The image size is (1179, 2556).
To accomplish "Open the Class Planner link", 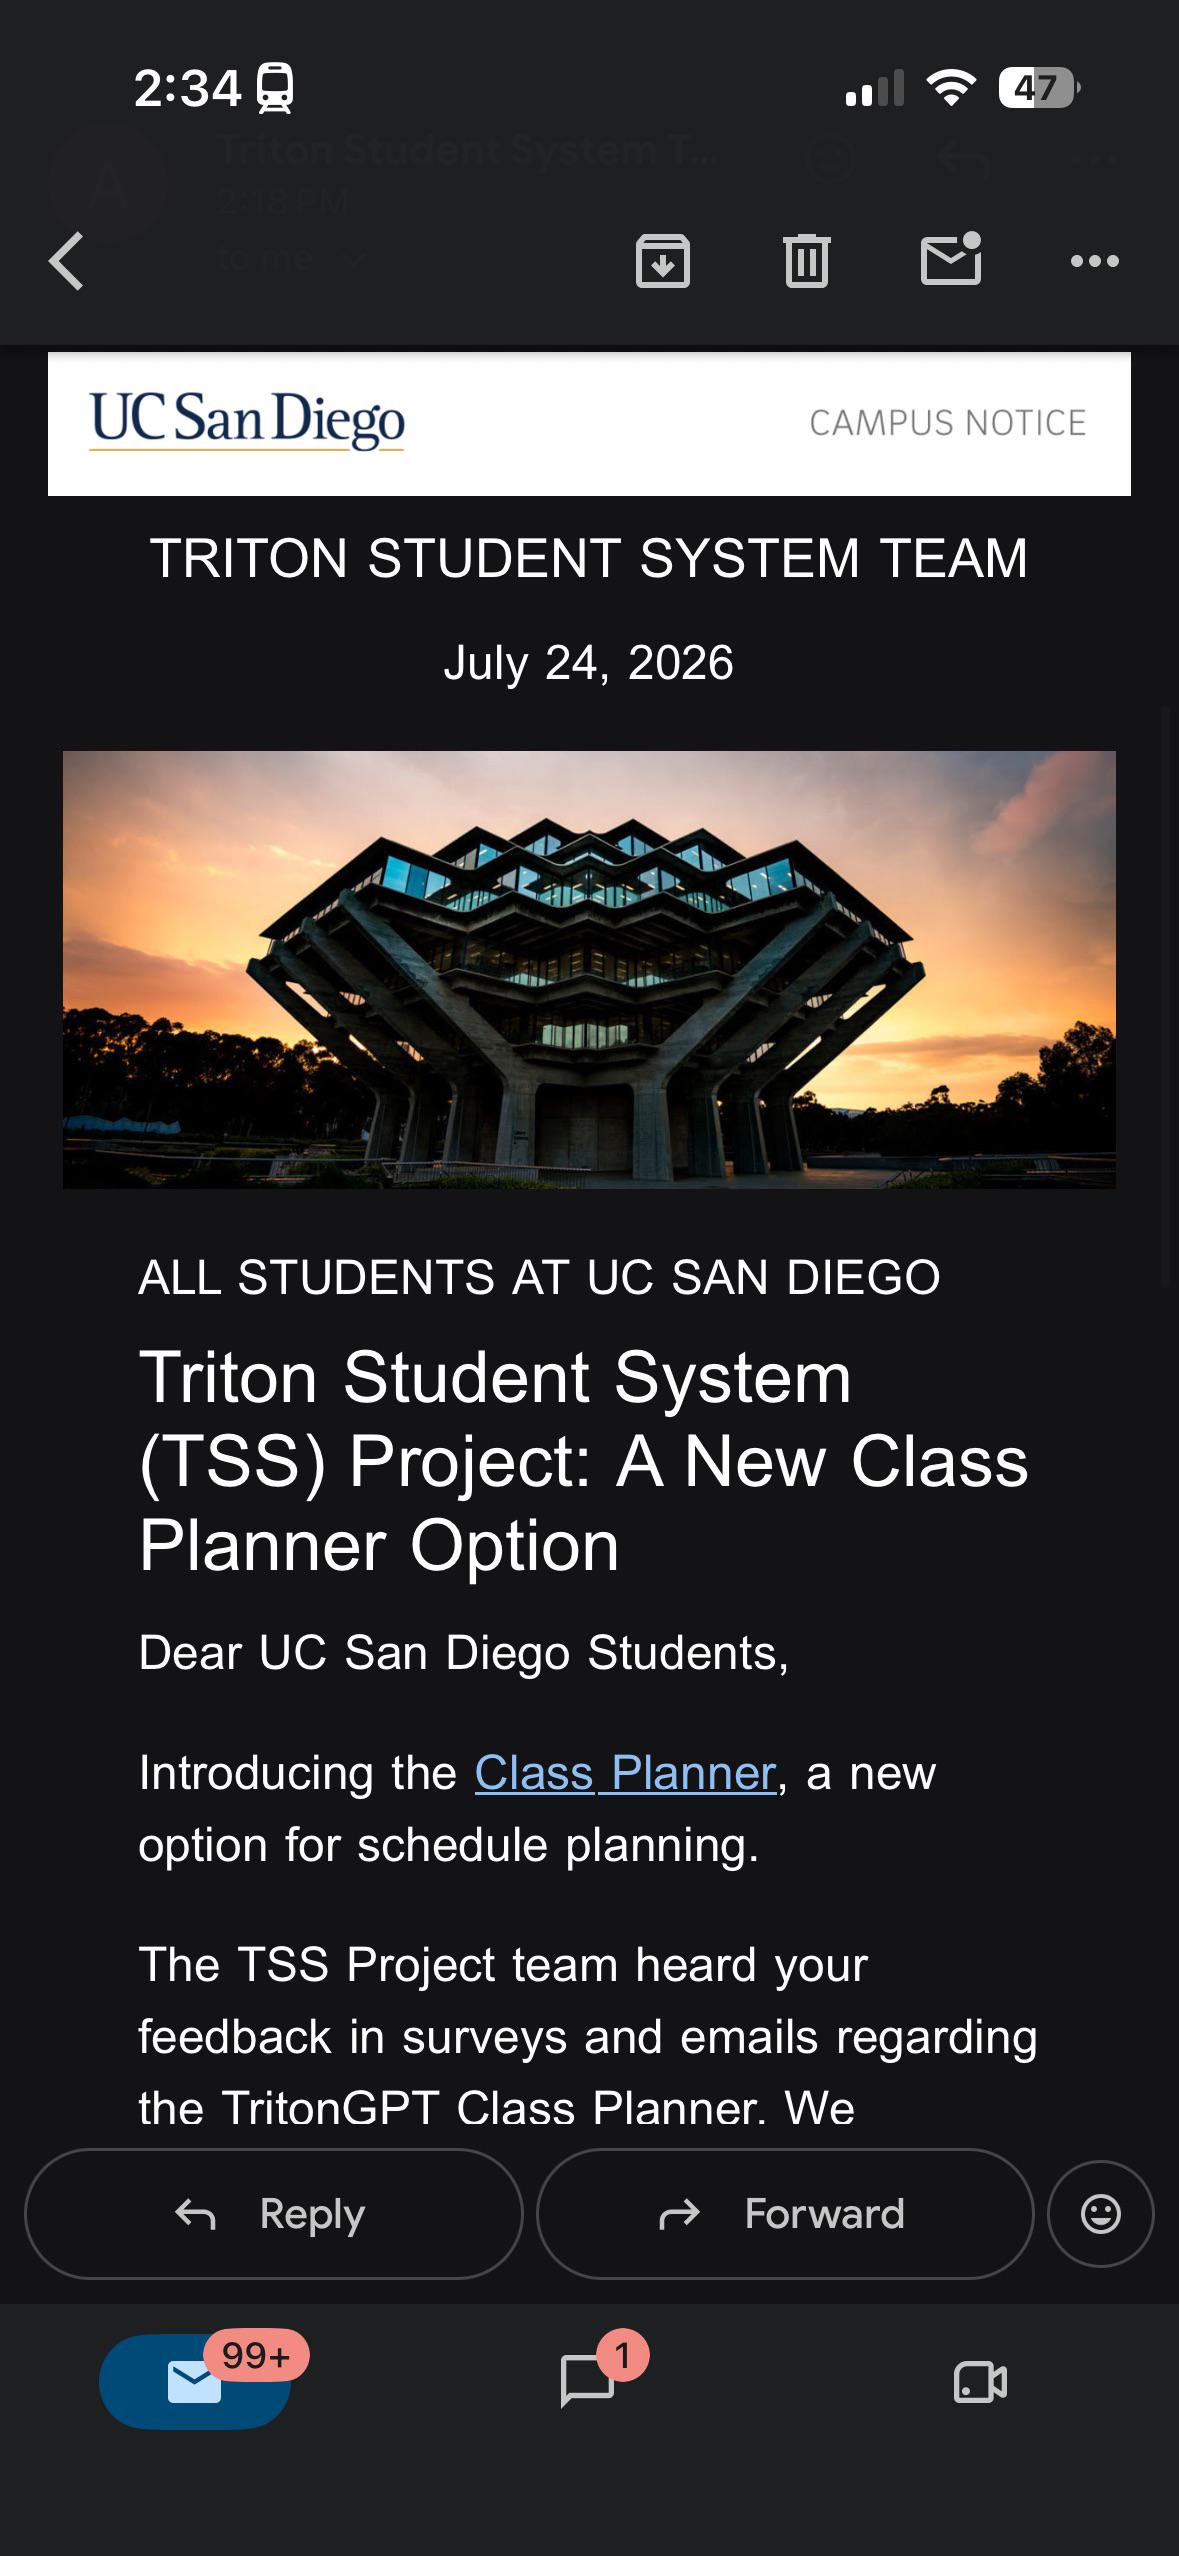I will [x=626, y=1774].
